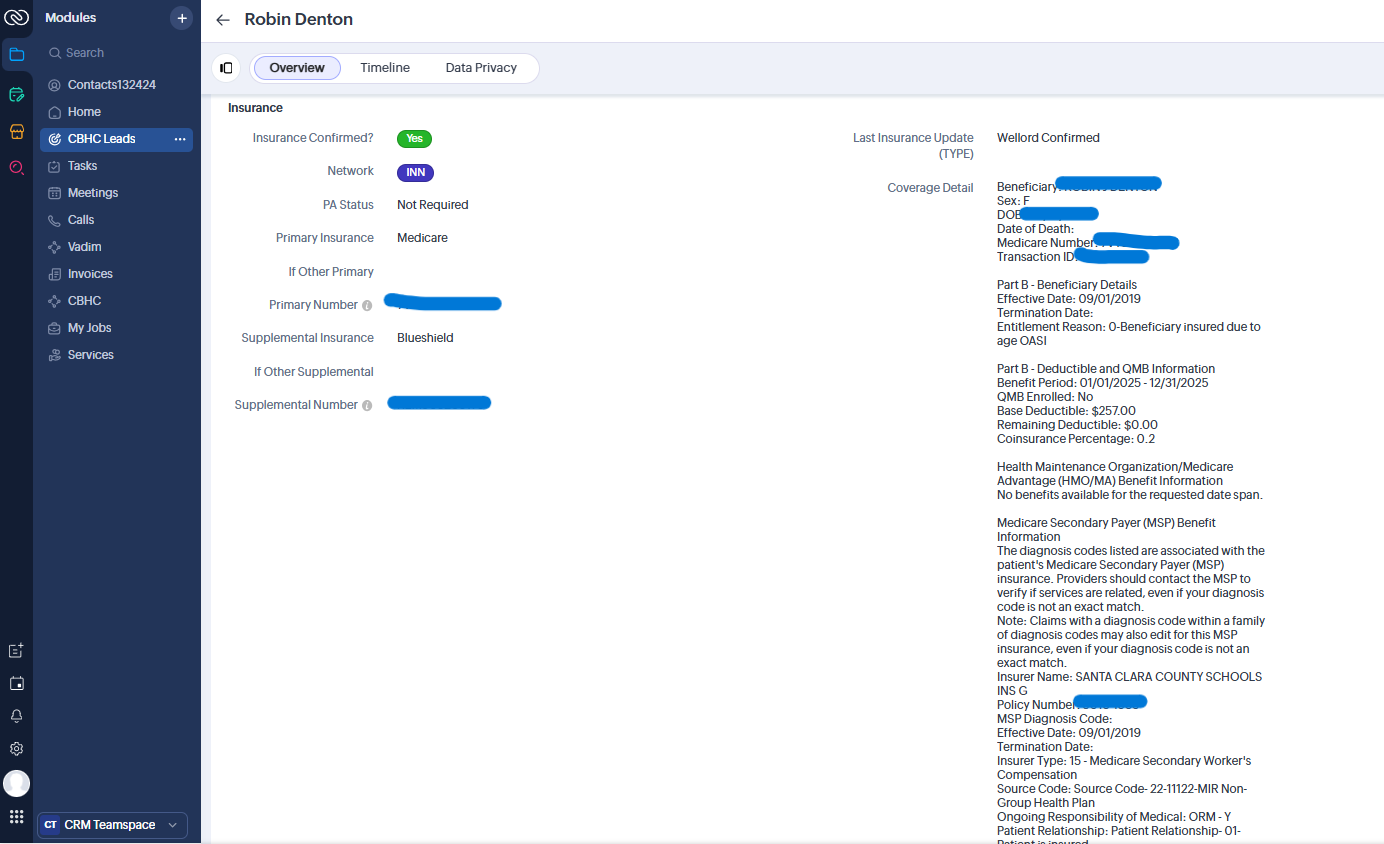Image resolution: width=1384 pixels, height=844 pixels.
Task: Click Remaining Deductible $0.00 line
Action: tap(1077, 425)
